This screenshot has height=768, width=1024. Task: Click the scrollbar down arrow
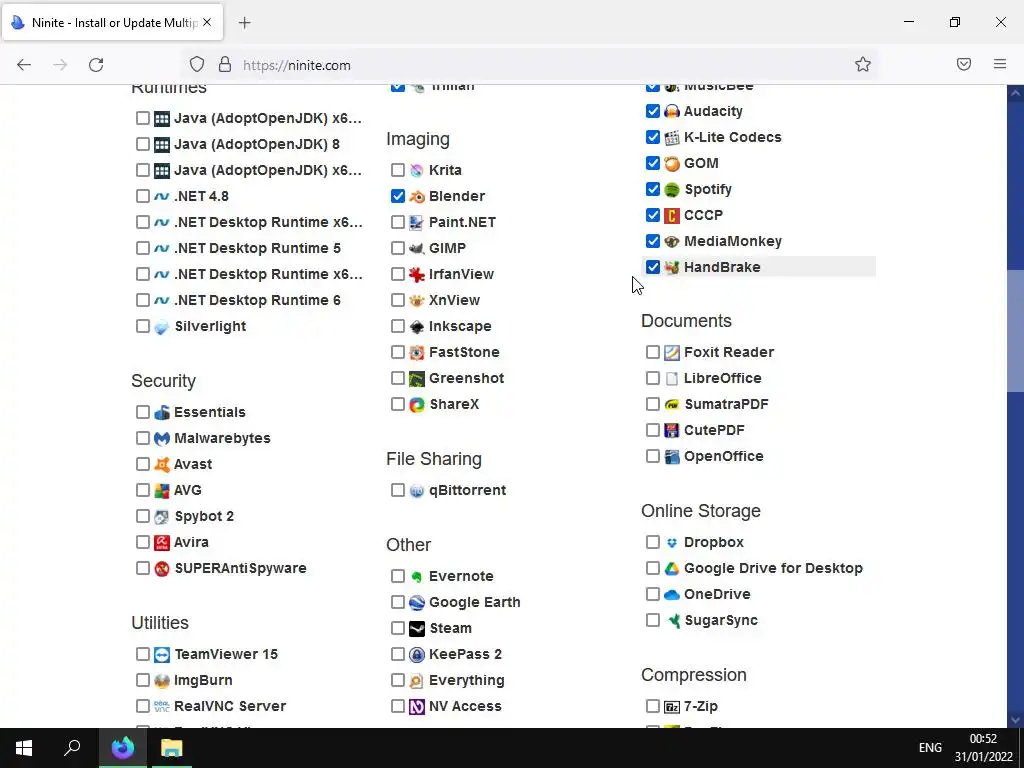click(x=1015, y=720)
